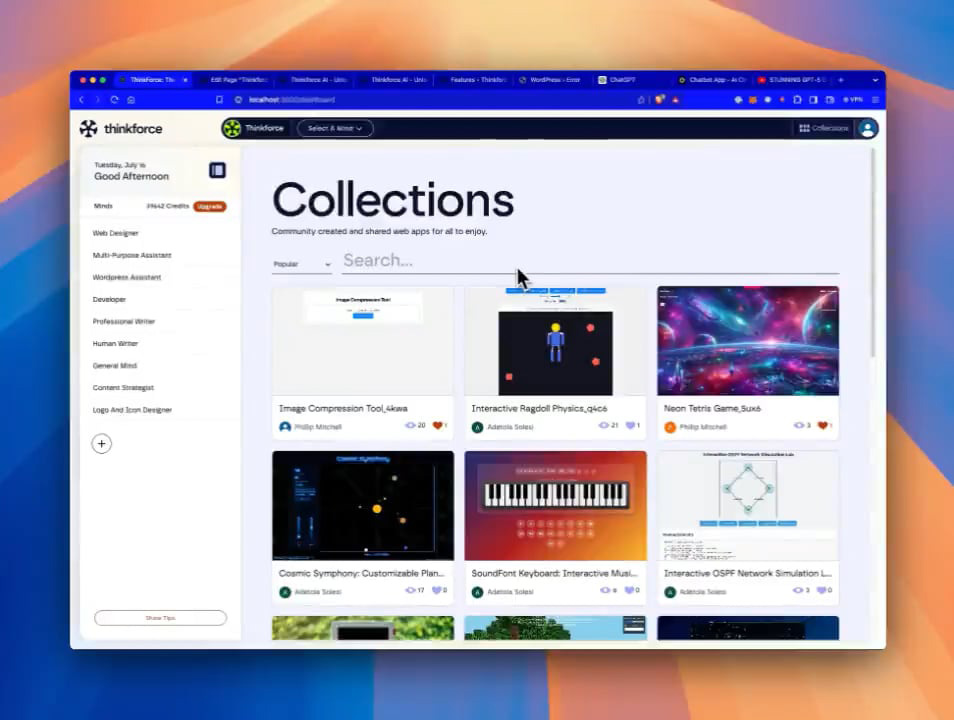
Task: Expand the Select A Mind dropdown
Action: (x=335, y=128)
